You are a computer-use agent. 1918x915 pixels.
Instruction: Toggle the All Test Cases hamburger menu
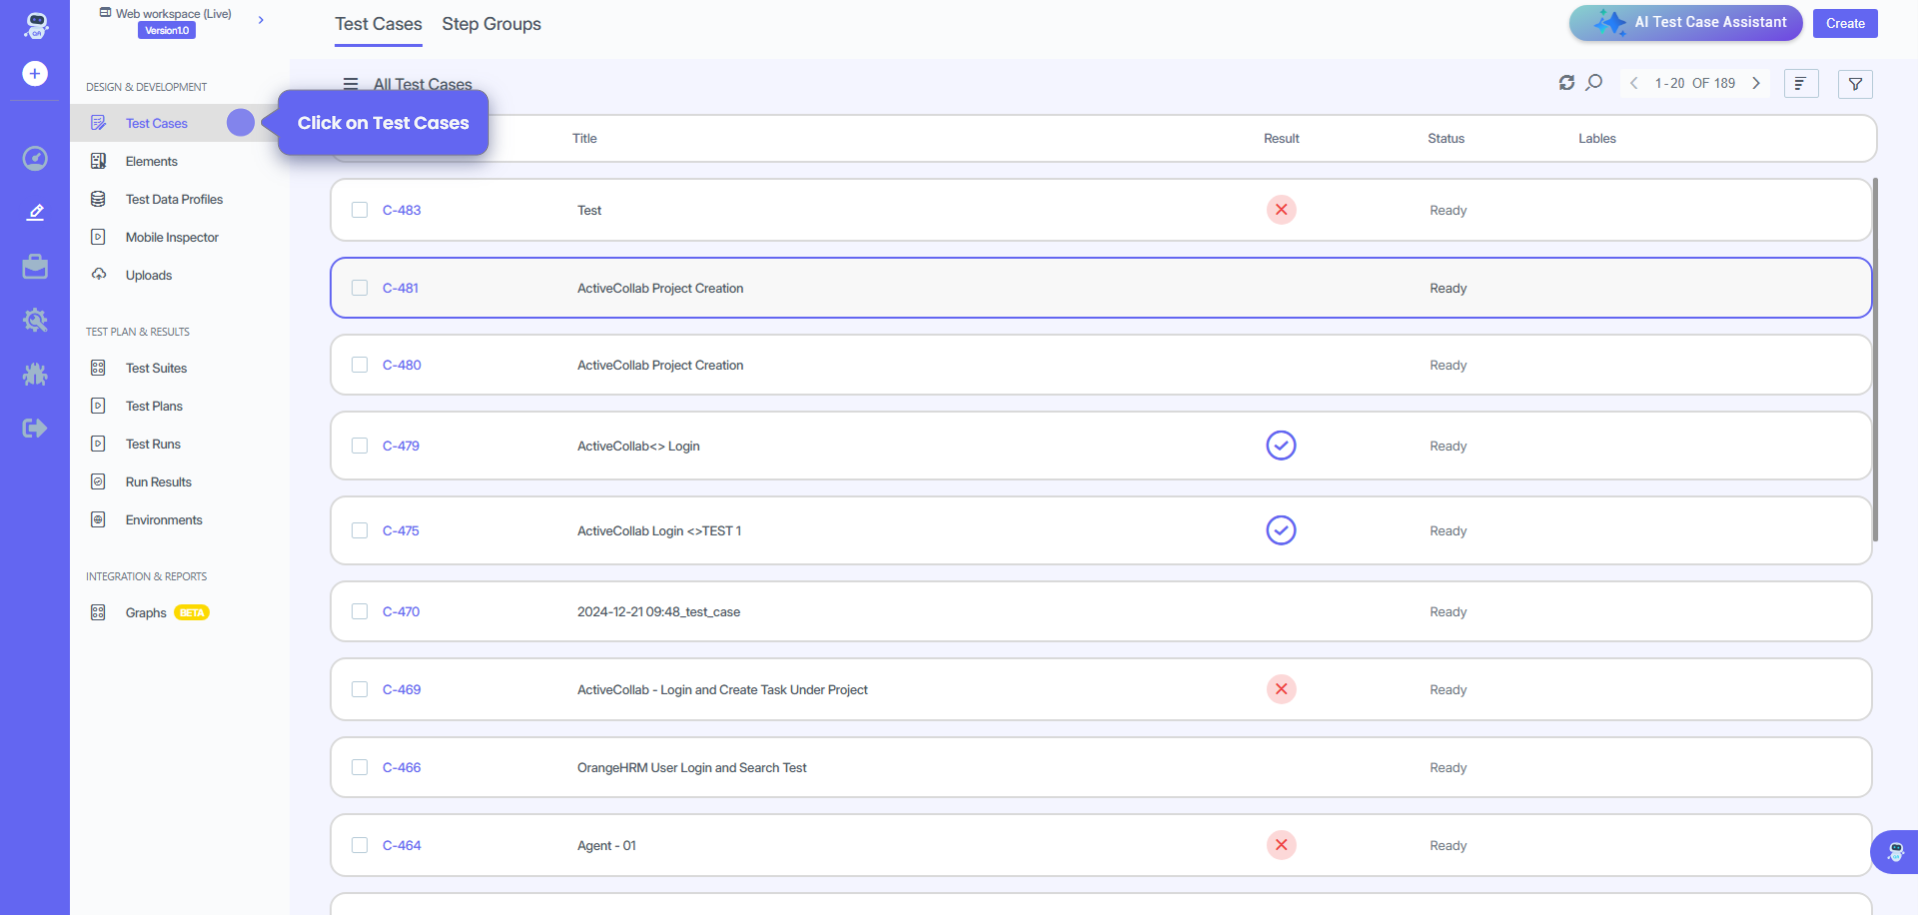pyautogui.click(x=351, y=84)
